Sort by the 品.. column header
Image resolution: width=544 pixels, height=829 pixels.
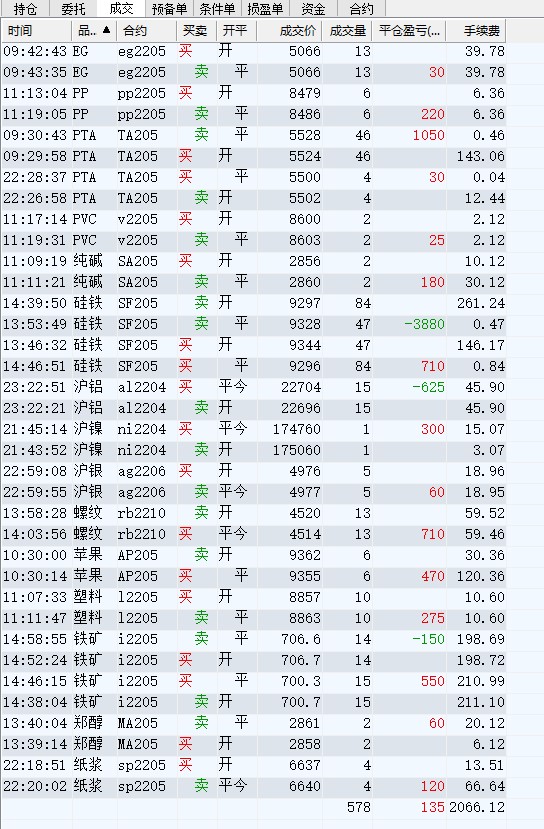click(x=94, y=31)
